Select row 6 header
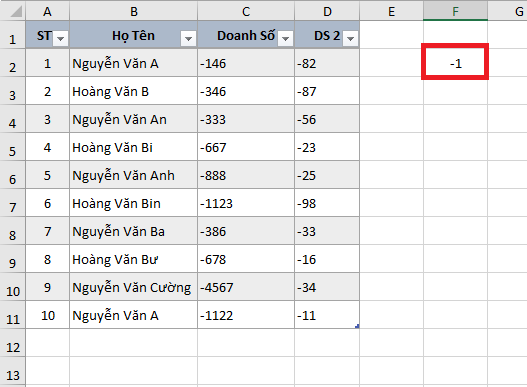Image resolution: width=527 pixels, height=387 pixels. click(x=12, y=175)
